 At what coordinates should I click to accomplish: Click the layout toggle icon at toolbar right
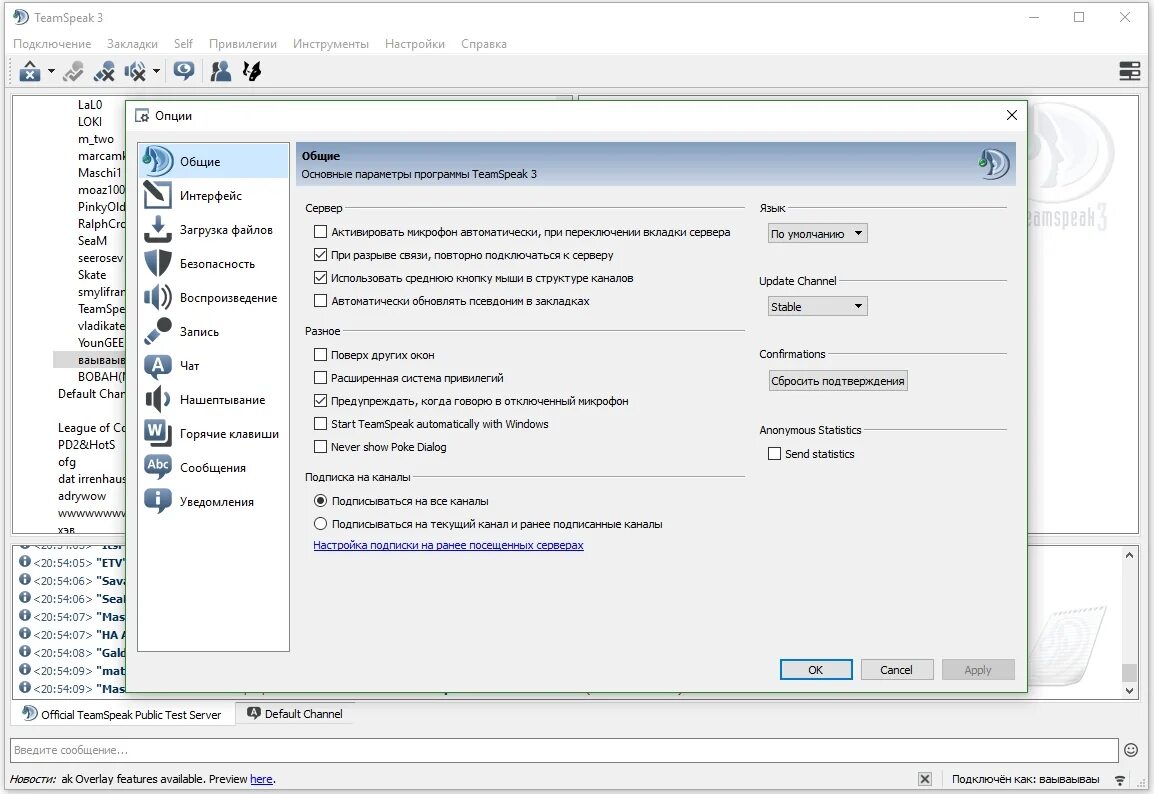click(x=1129, y=71)
